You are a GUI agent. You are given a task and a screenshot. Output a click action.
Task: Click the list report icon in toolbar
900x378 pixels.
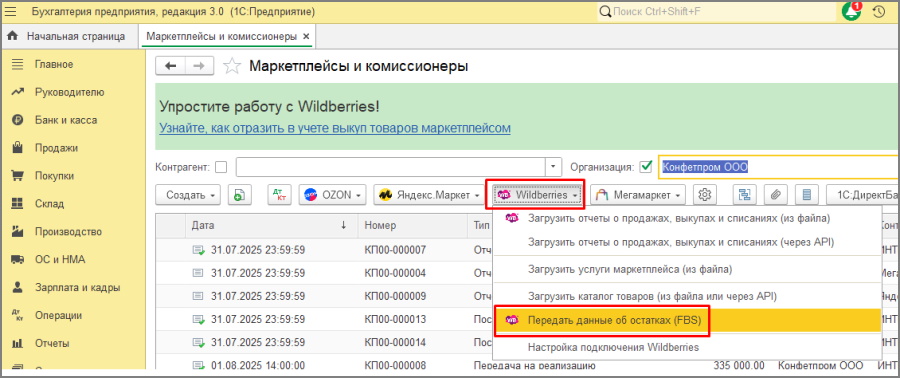(x=806, y=195)
